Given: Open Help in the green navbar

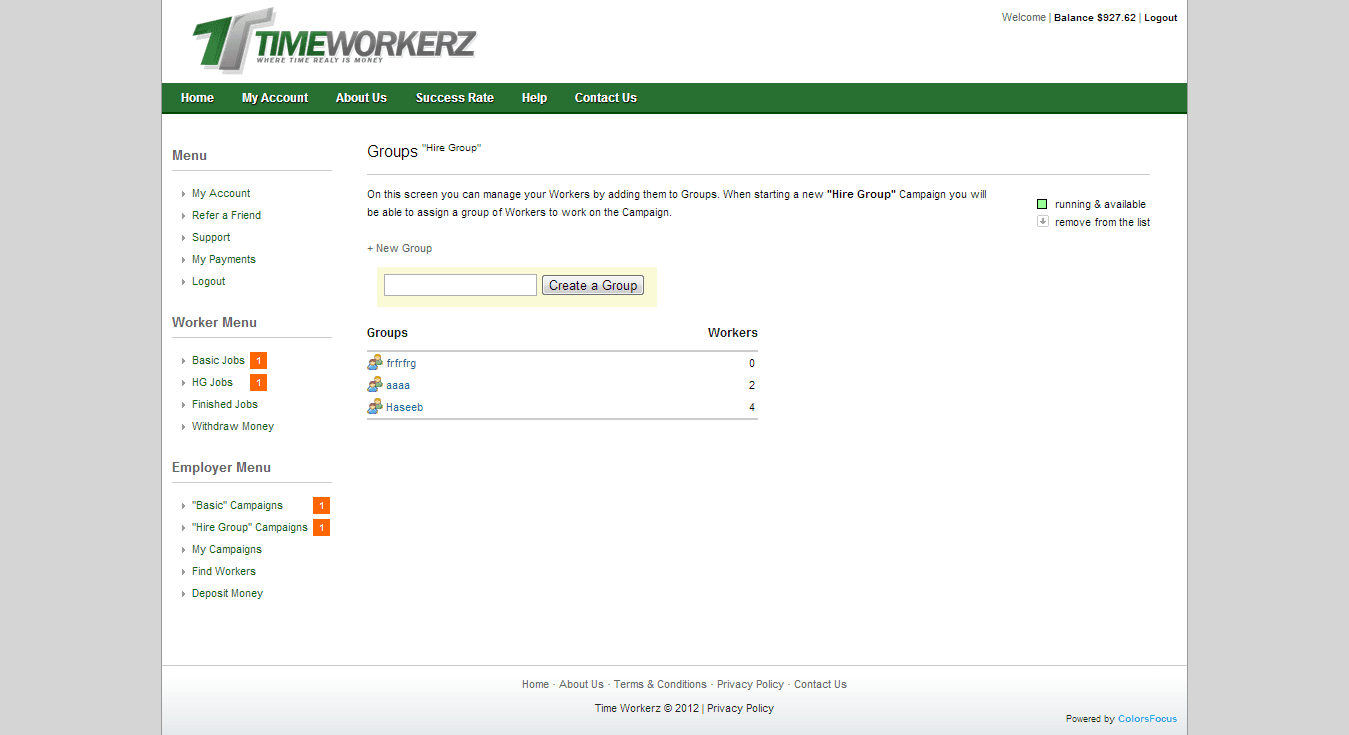Looking at the screenshot, I should pos(534,98).
